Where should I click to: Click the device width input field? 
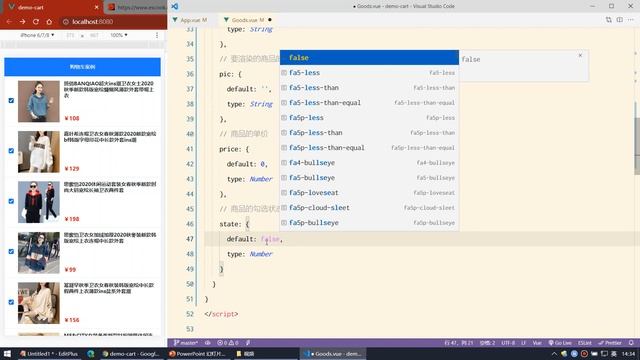[71, 36]
